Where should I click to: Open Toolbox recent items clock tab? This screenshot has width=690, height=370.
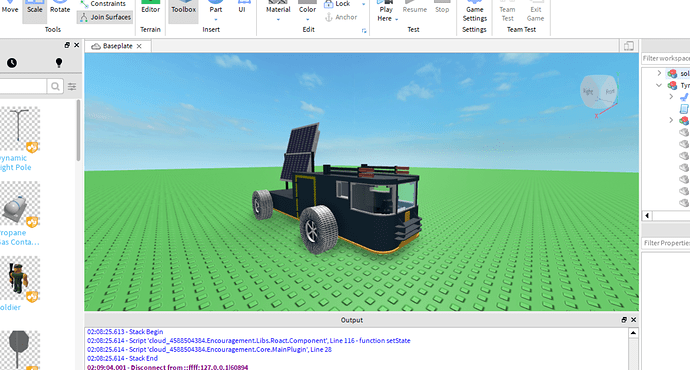click(x=12, y=63)
